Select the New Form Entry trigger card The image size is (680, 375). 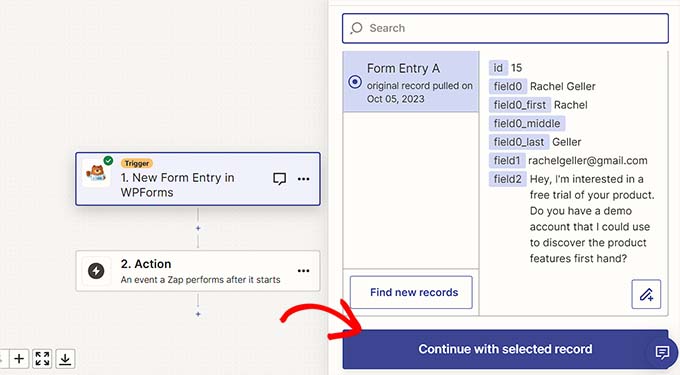point(198,179)
